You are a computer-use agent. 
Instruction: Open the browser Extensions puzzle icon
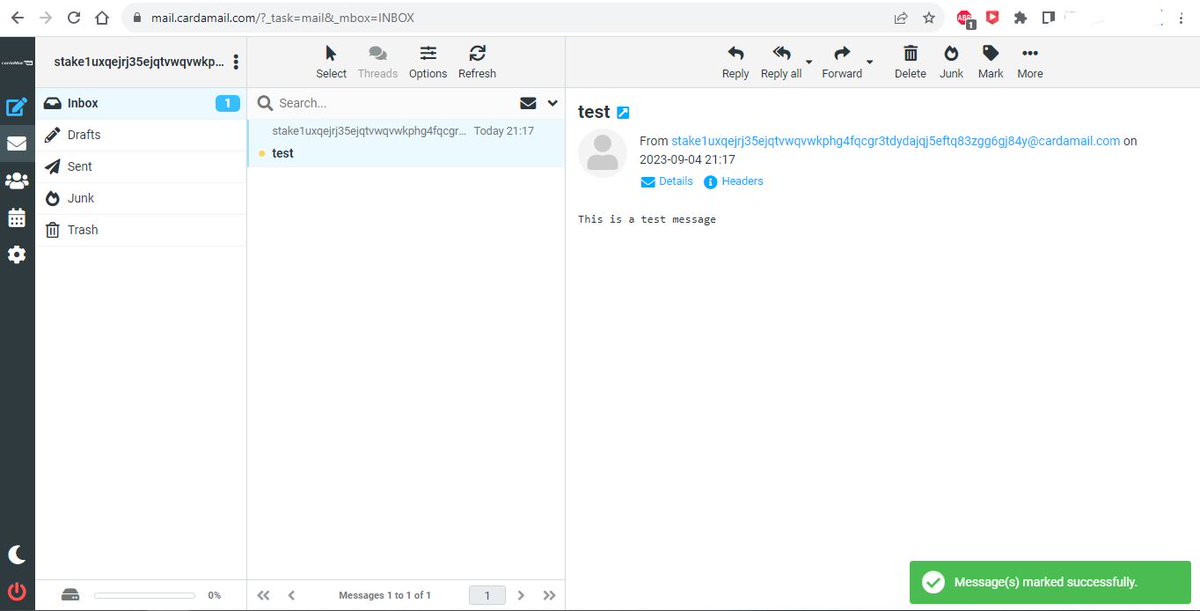(1020, 17)
